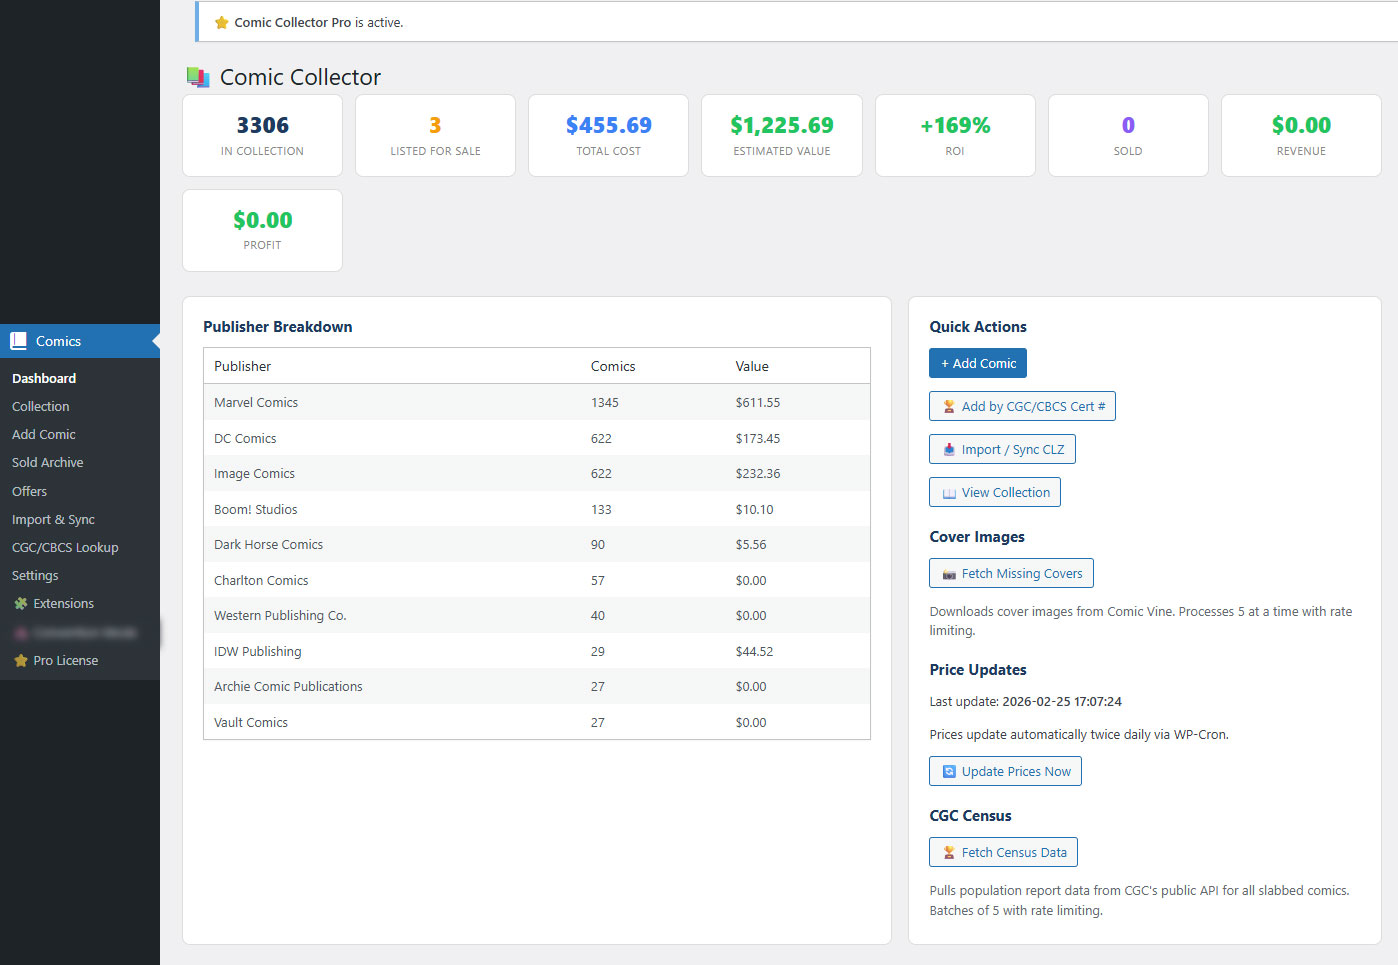Click the Pro License star icon
The image size is (1398, 965).
[x=20, y=661]
